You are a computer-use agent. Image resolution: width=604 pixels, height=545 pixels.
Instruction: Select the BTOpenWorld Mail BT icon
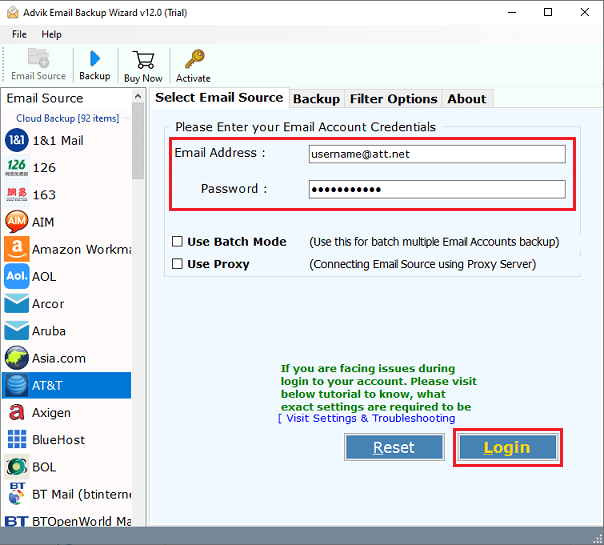pyautogui.click(x=16, y=521)
